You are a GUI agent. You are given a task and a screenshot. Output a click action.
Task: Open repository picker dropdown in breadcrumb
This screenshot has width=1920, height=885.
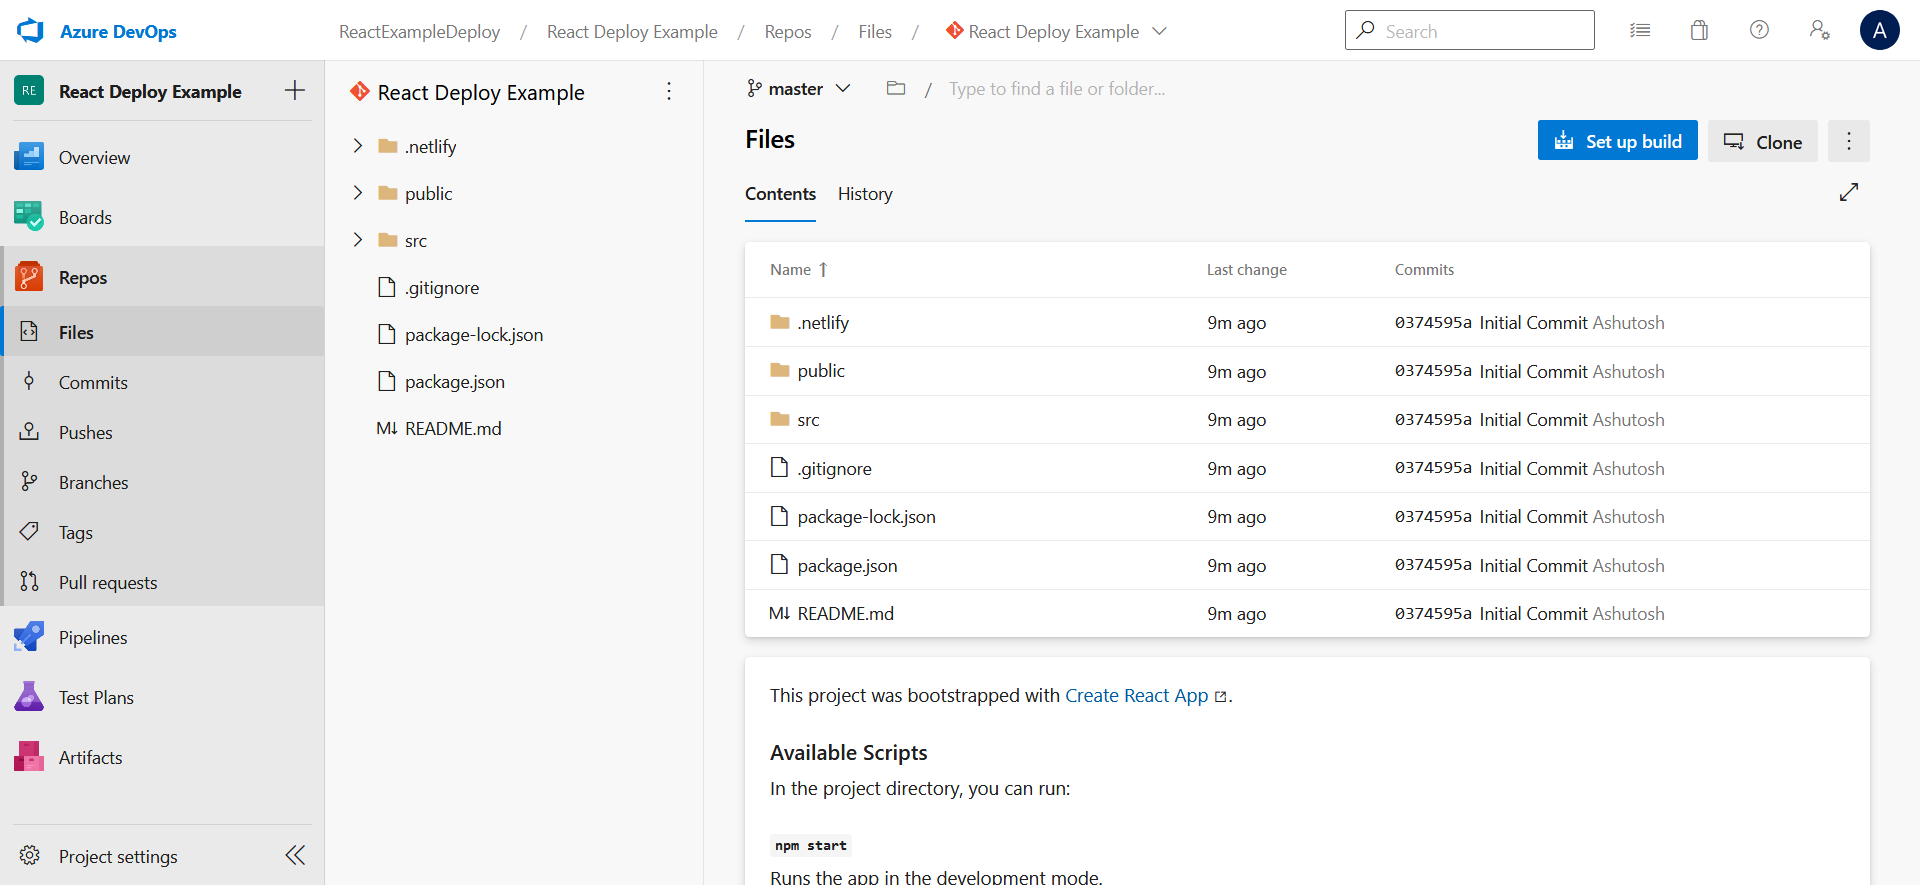(1159, 31)
